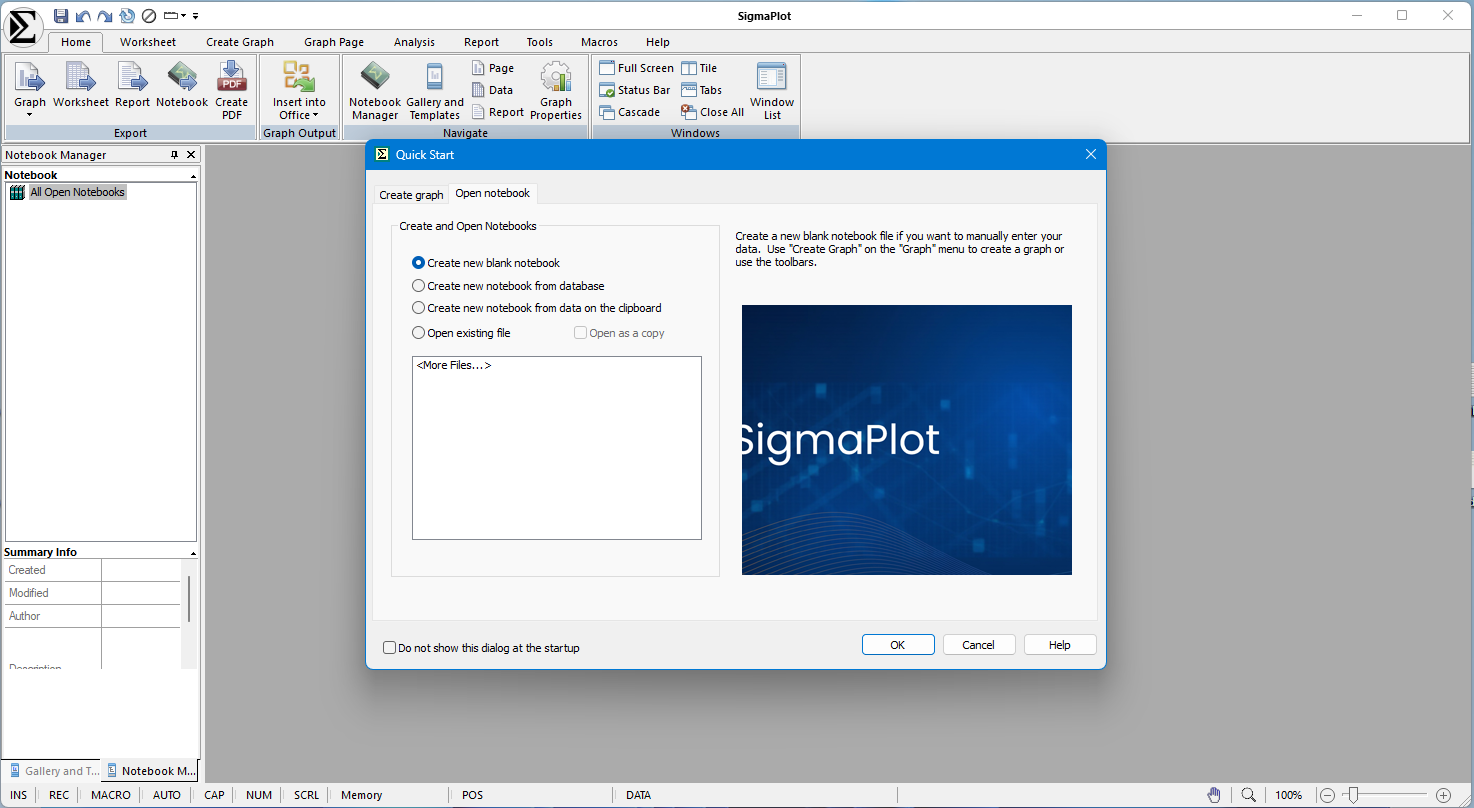Switch to the Tools ribbon tab
1474x808 pixels.
pos(540,42)
